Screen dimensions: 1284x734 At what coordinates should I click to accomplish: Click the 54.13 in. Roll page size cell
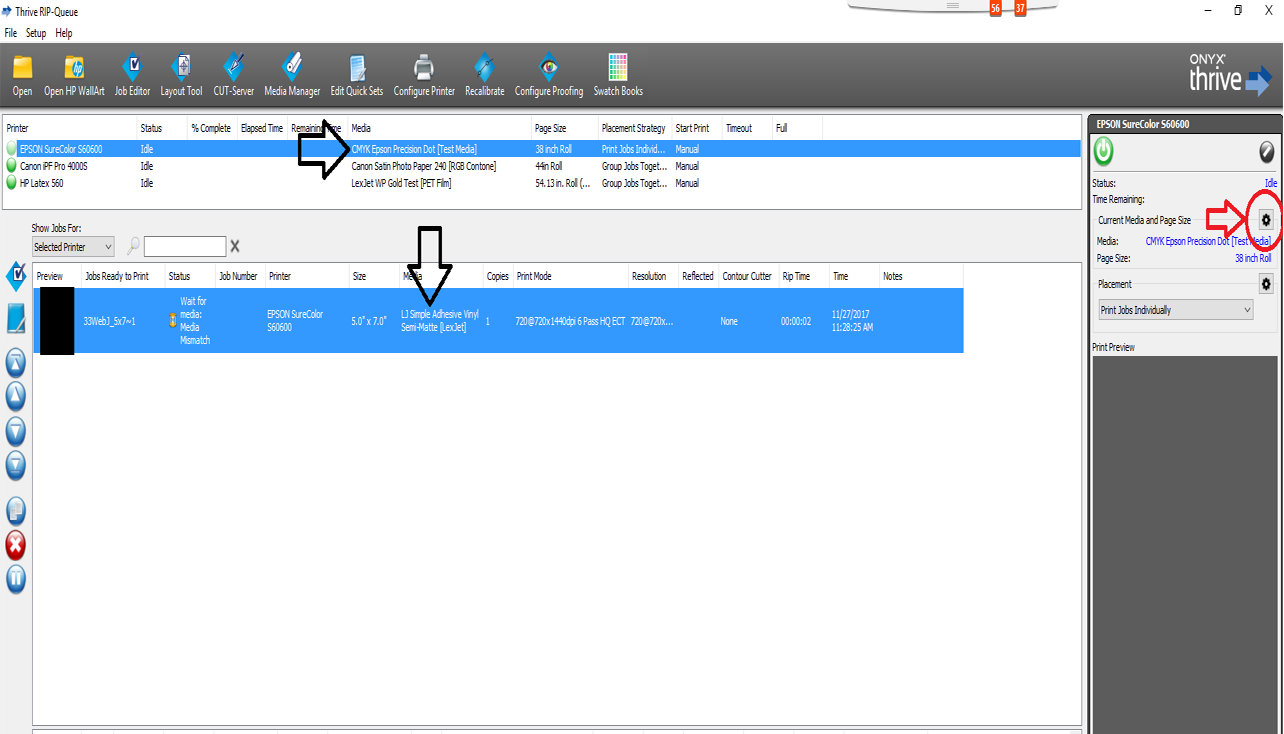563,183
